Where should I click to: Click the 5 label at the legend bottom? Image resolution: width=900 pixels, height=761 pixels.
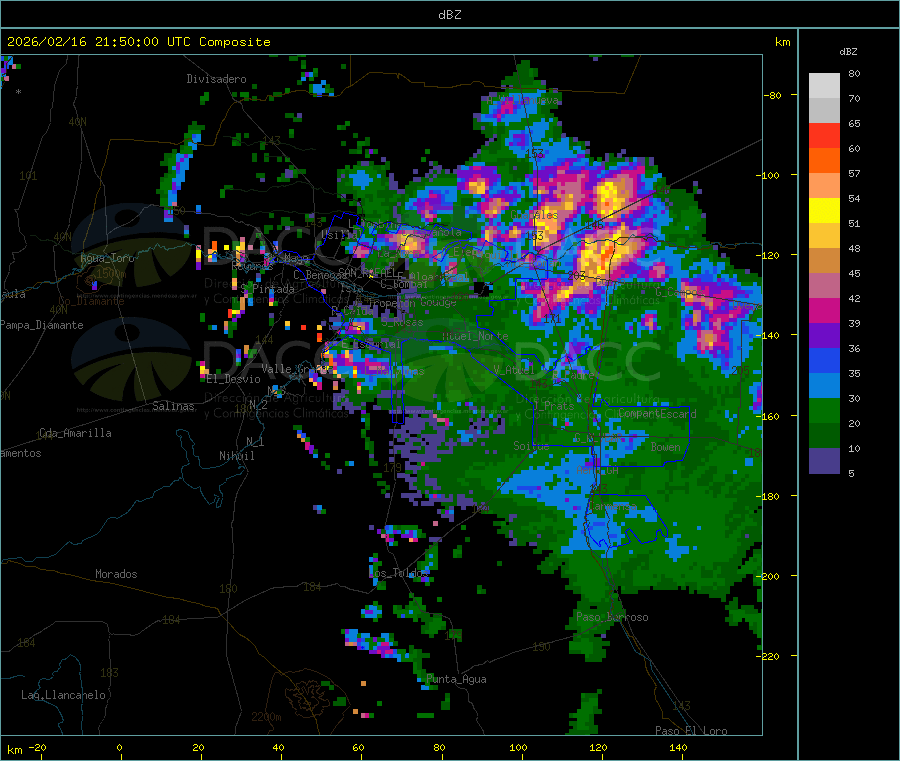[x=851, y=473]
